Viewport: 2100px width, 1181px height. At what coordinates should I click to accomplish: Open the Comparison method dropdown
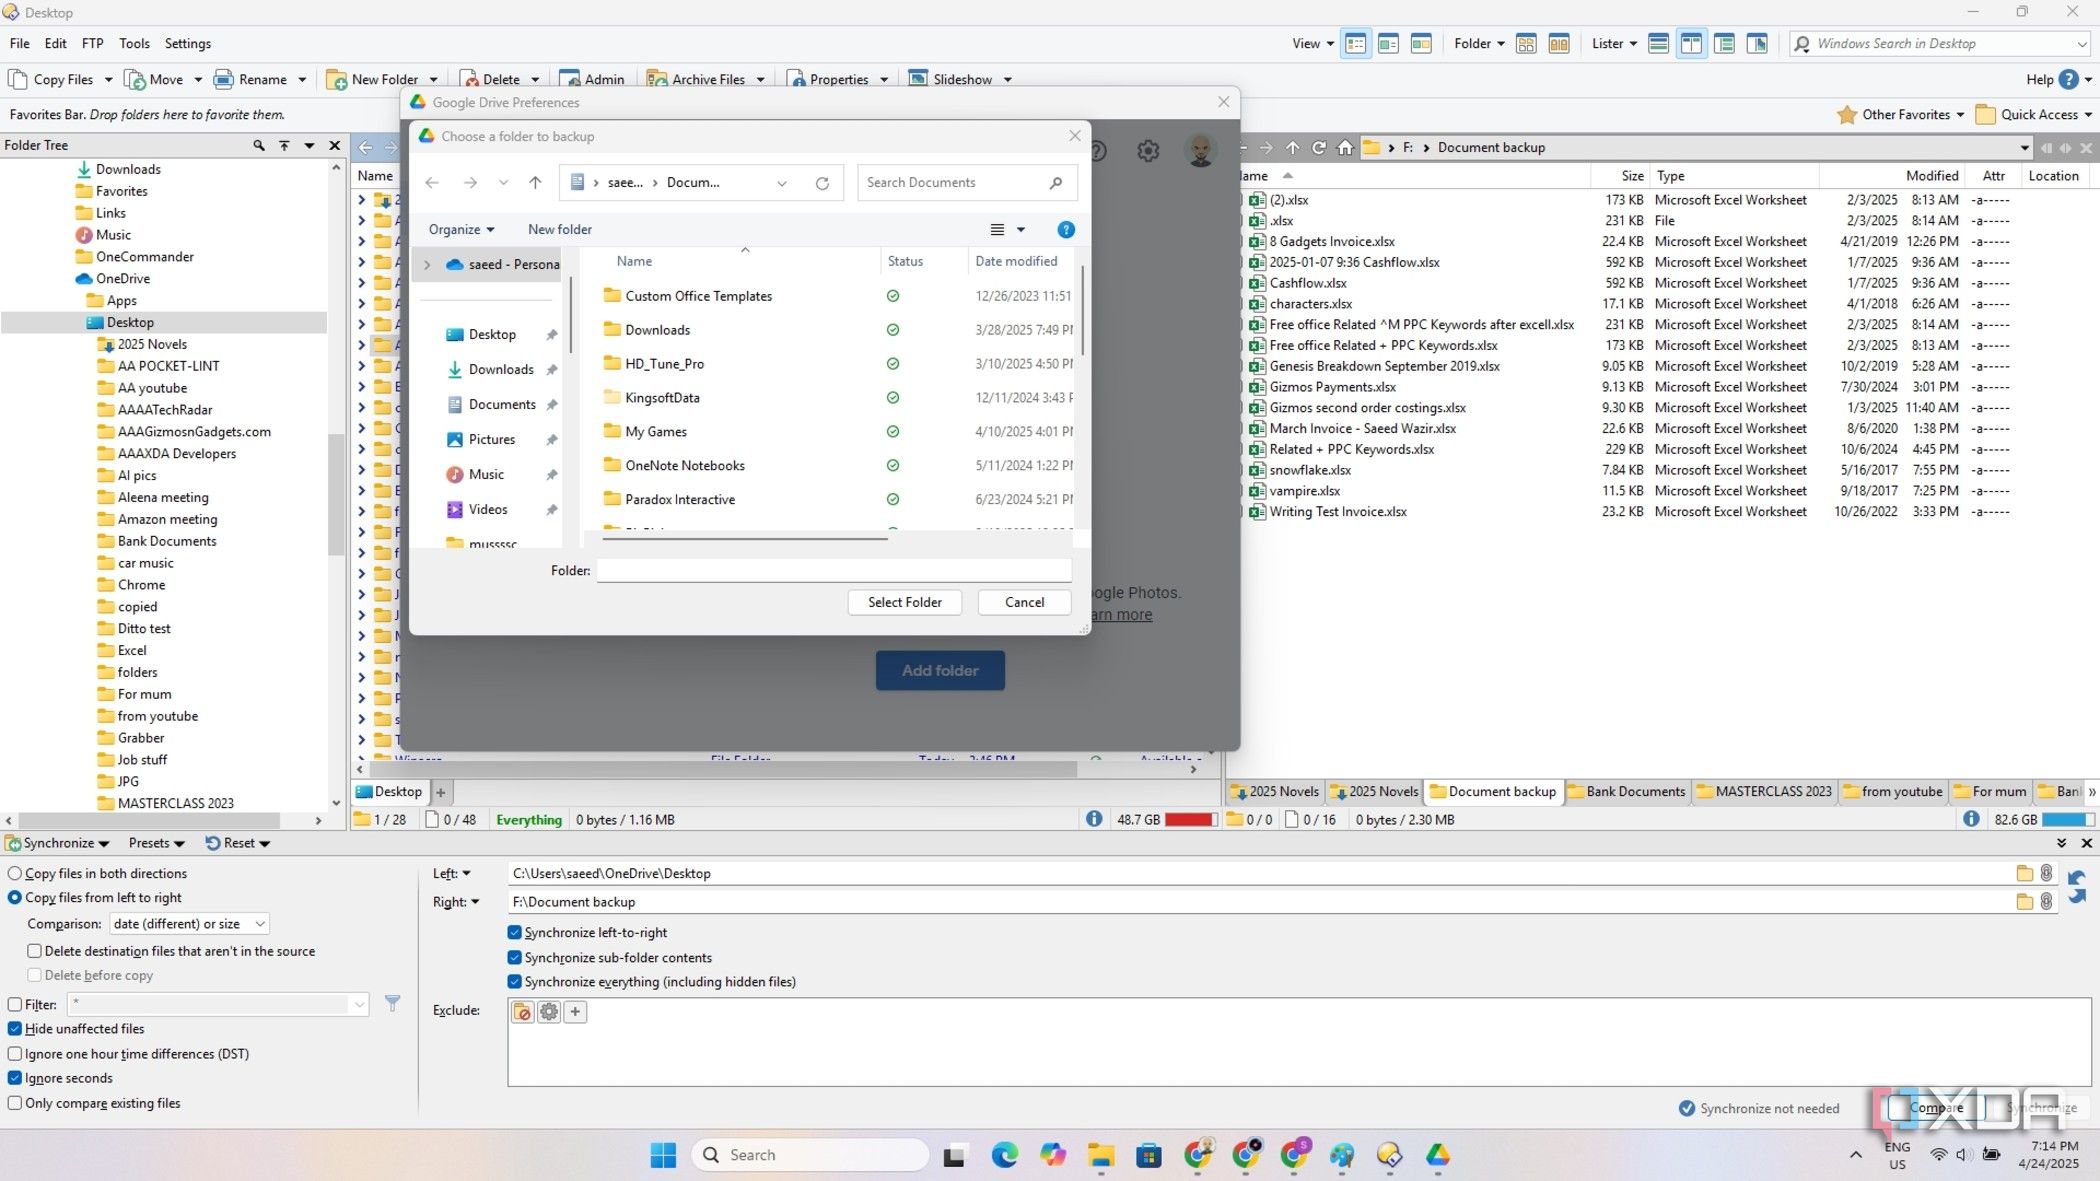(189, 924)
